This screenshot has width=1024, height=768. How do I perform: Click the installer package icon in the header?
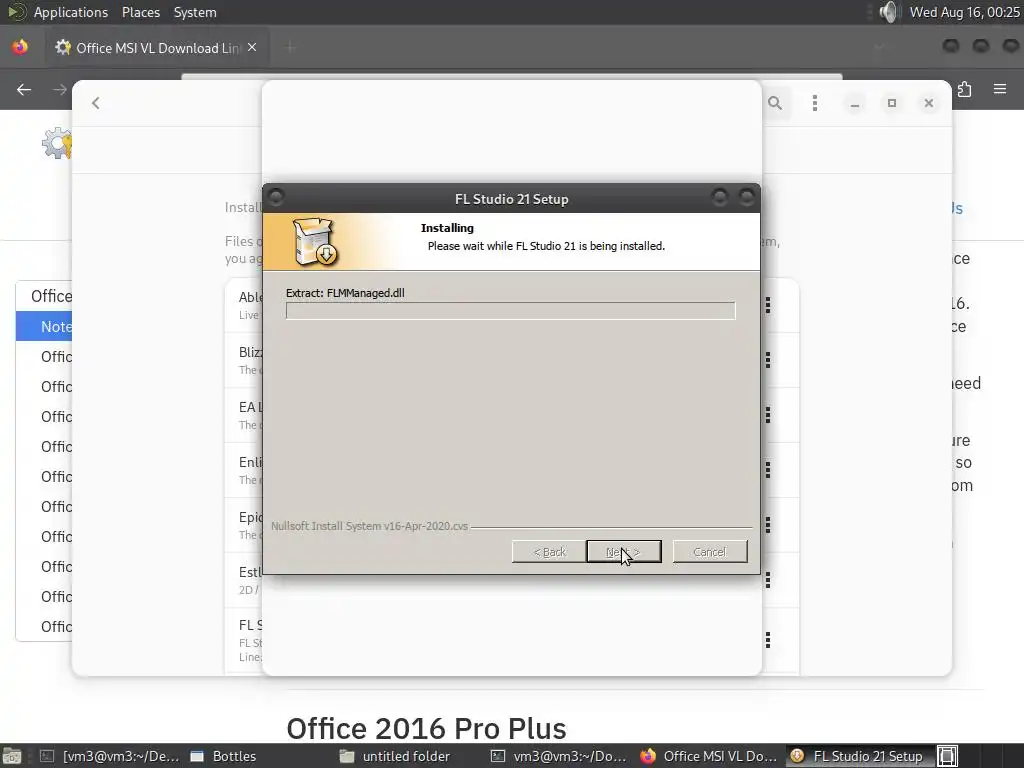pyautogui.click(x=315, y=242)
